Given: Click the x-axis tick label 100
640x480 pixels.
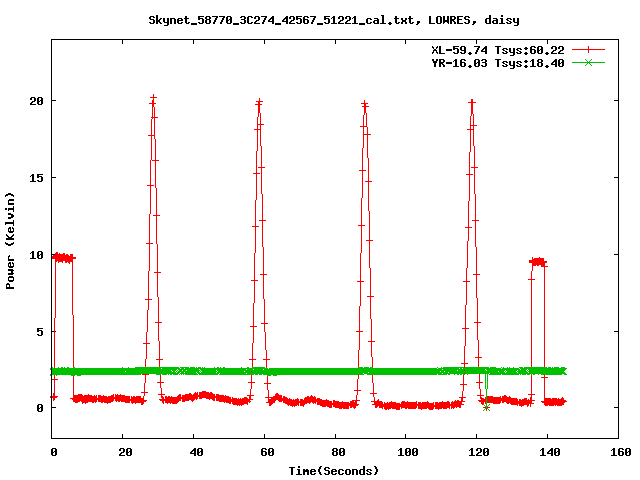Looking at the screenshot, I should pyautogui.click(x=408, y=452).
